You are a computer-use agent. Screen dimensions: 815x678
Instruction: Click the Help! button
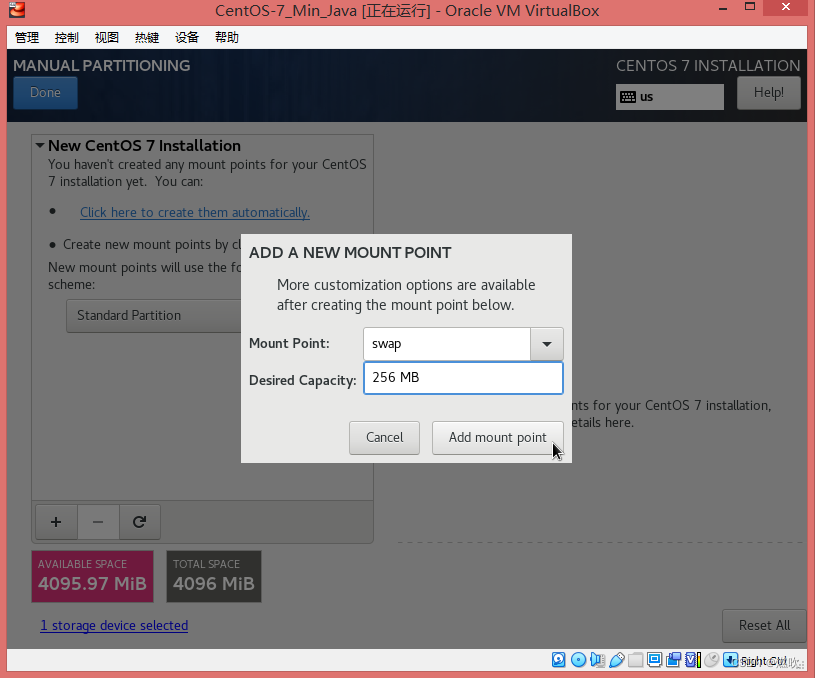point(769,93)
